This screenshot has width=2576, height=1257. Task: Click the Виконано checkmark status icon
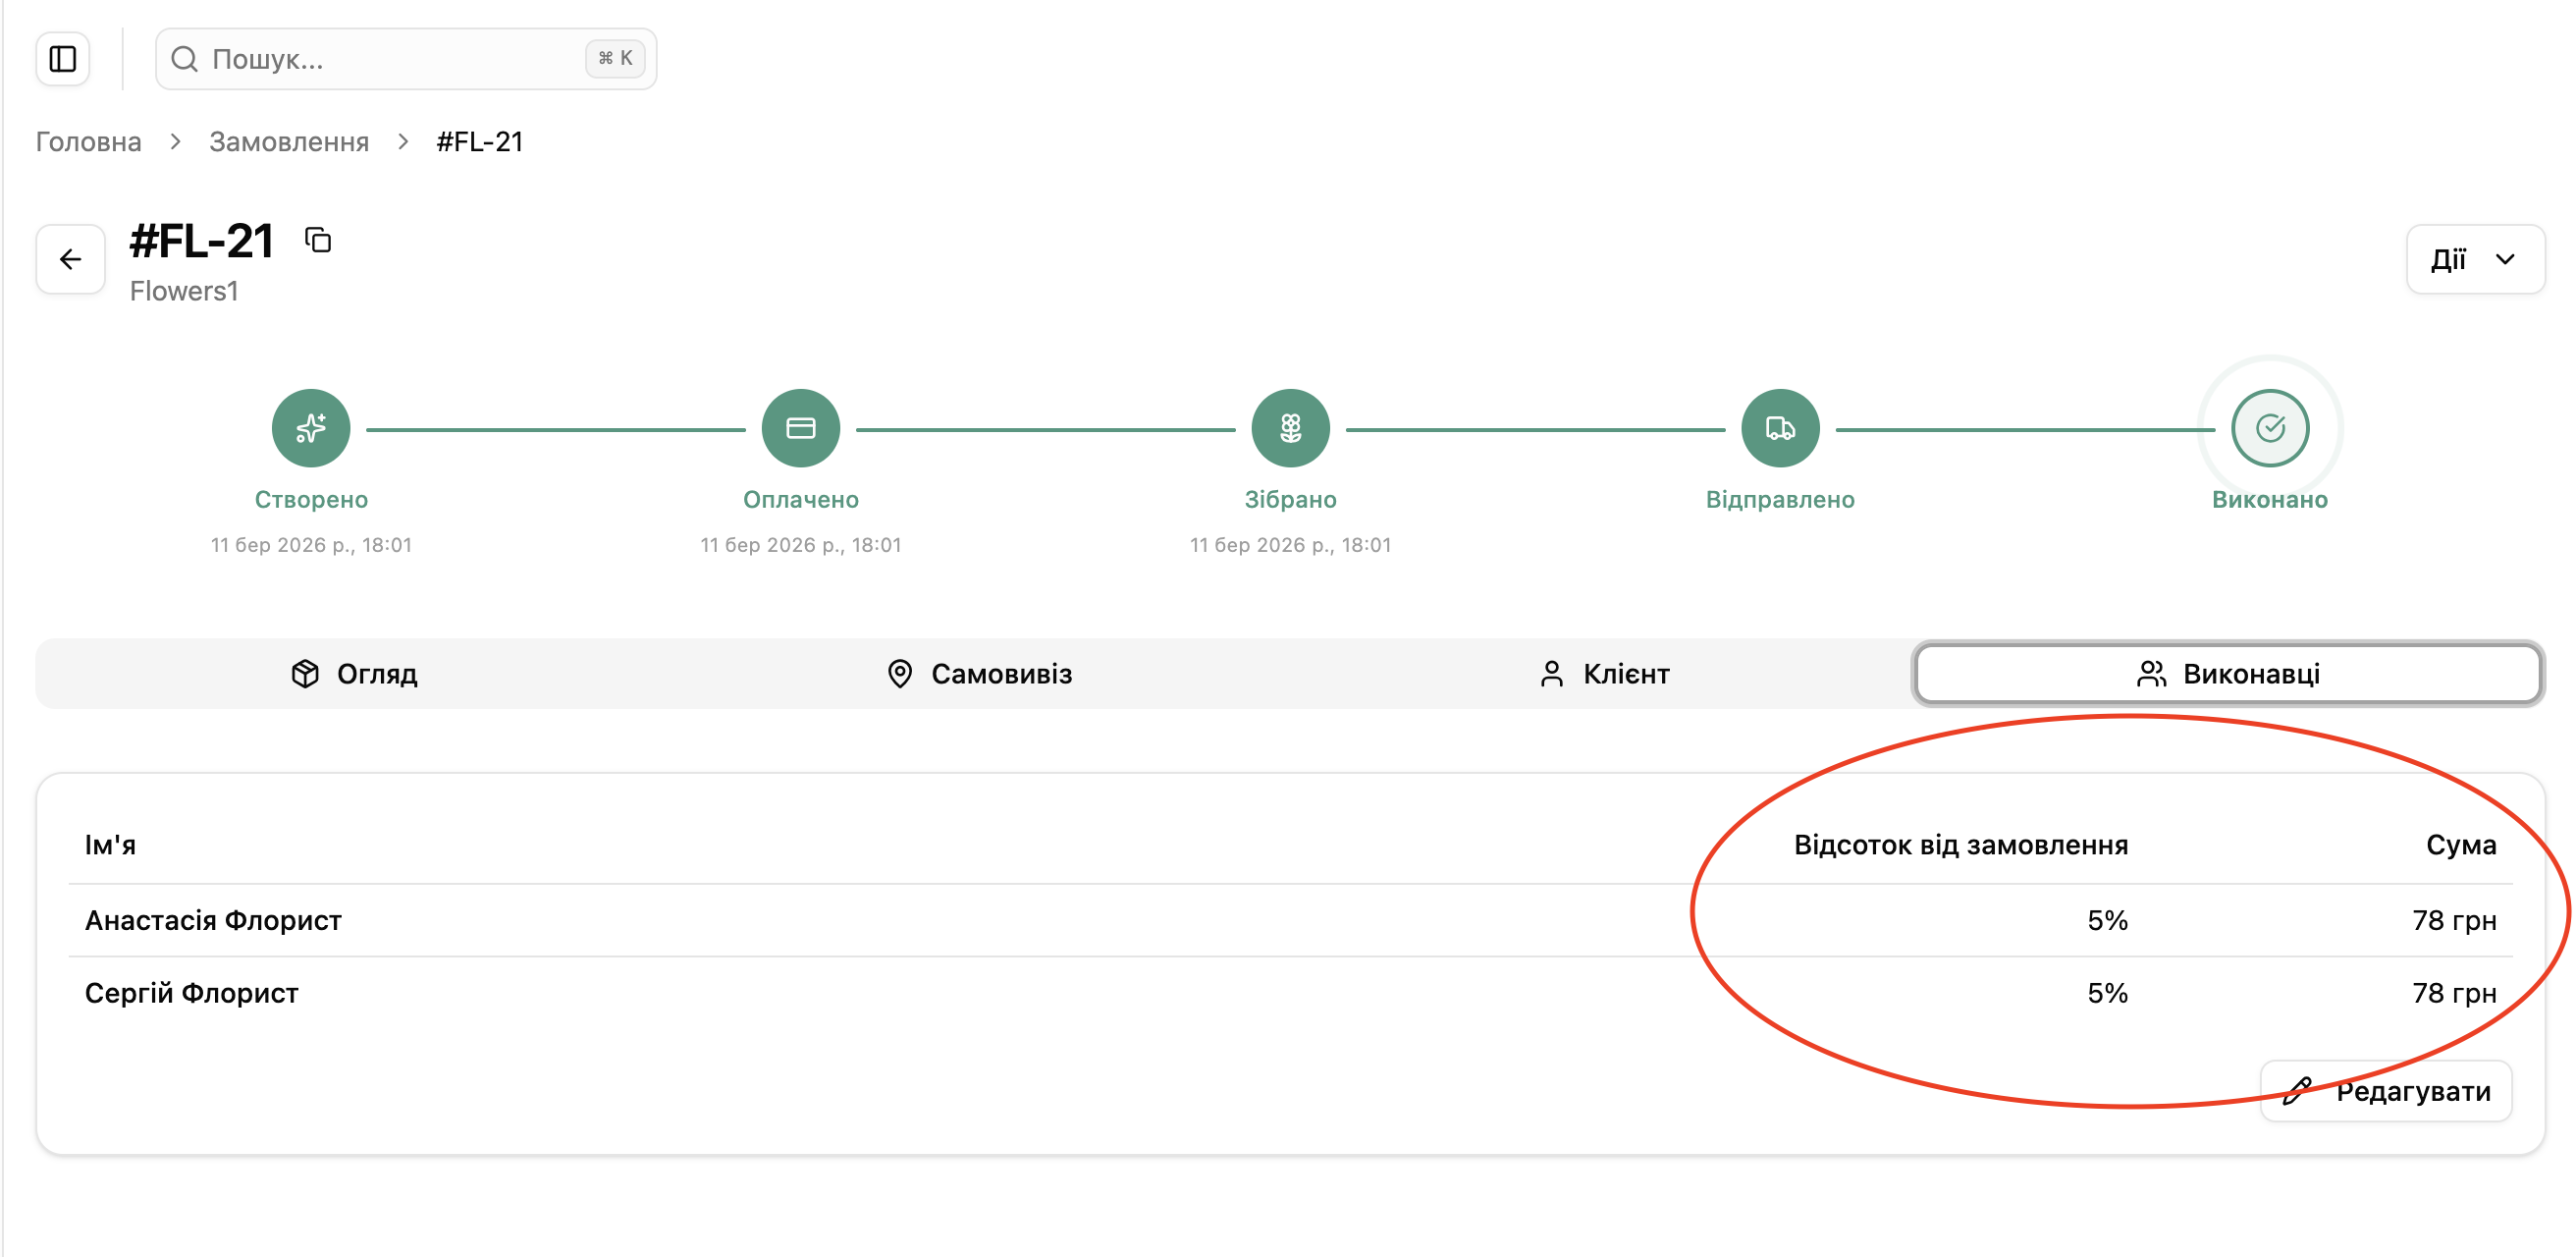[2270, 428]
